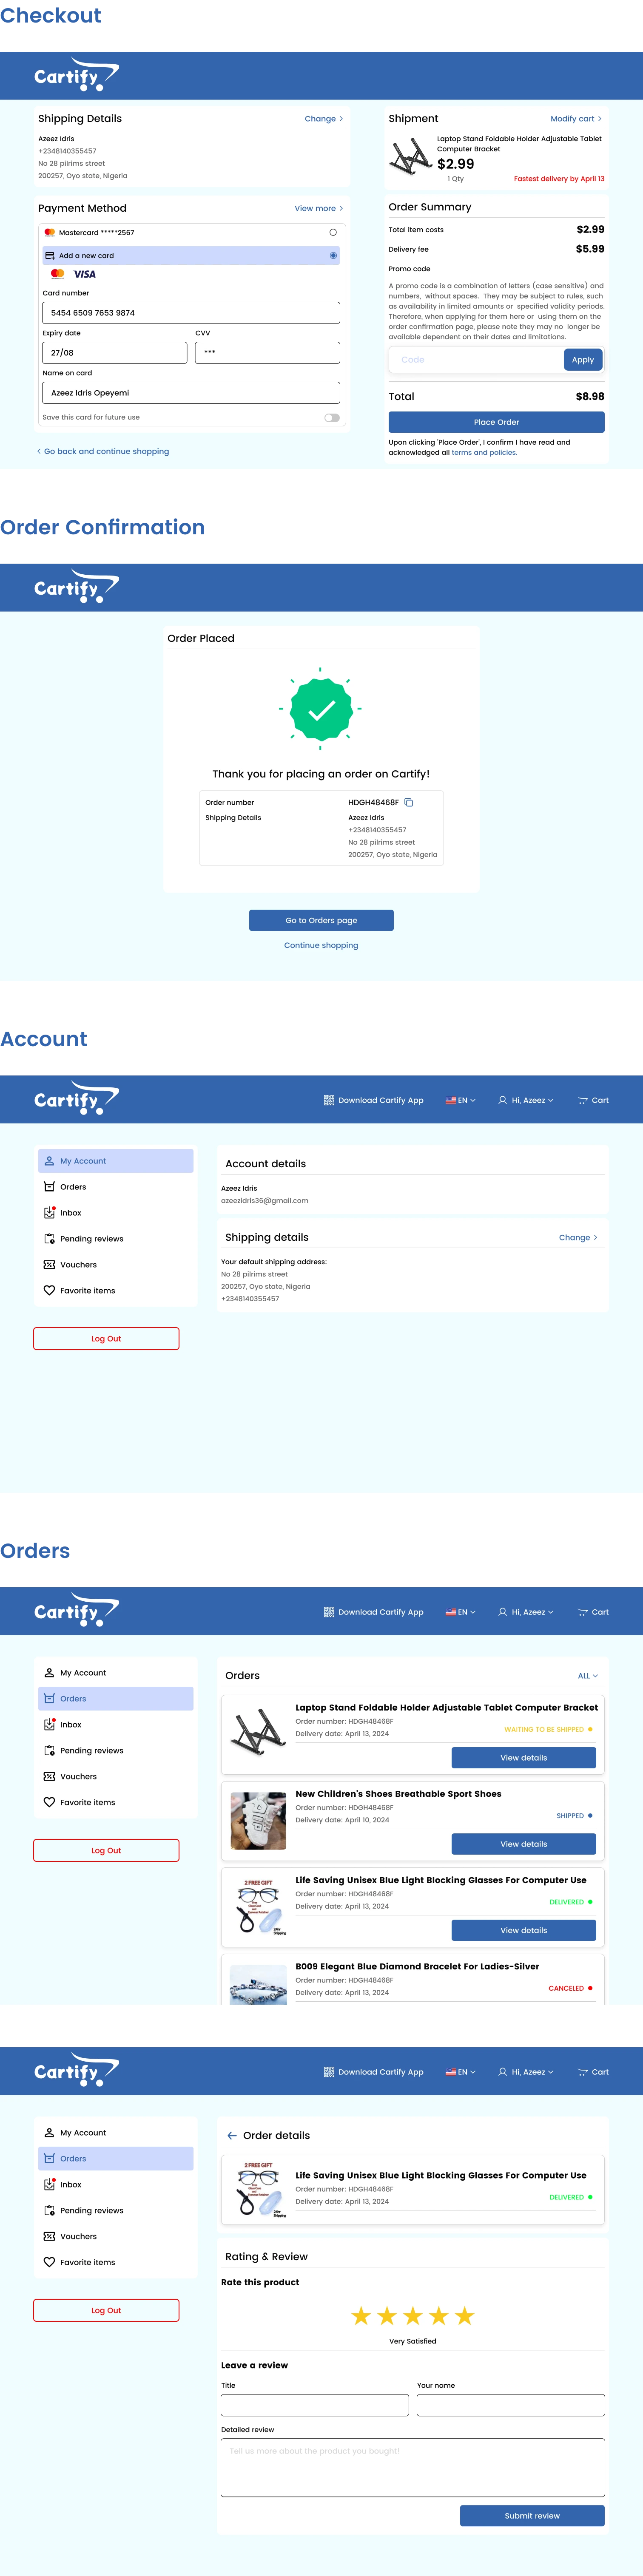Screen dimensions: 643x2576
Task: Click the Vouchers icon on the Orders screen sidebar
Action: 49,1776
